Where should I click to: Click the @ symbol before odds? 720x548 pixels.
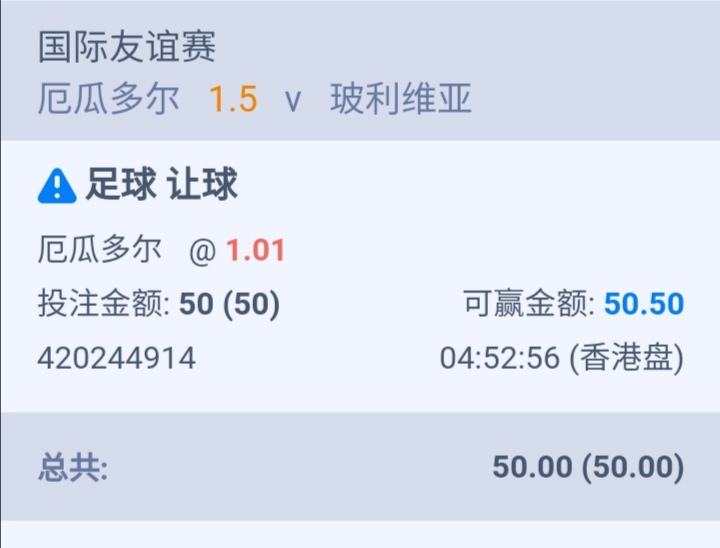coord(202,251)
